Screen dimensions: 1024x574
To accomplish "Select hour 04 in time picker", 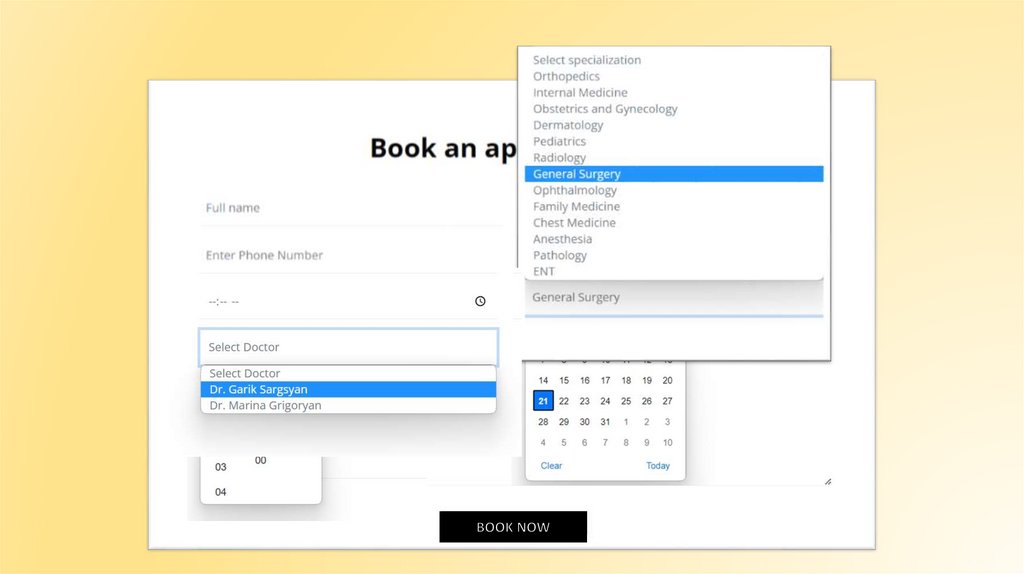I will pyautogui.click(x=221, y=492).
